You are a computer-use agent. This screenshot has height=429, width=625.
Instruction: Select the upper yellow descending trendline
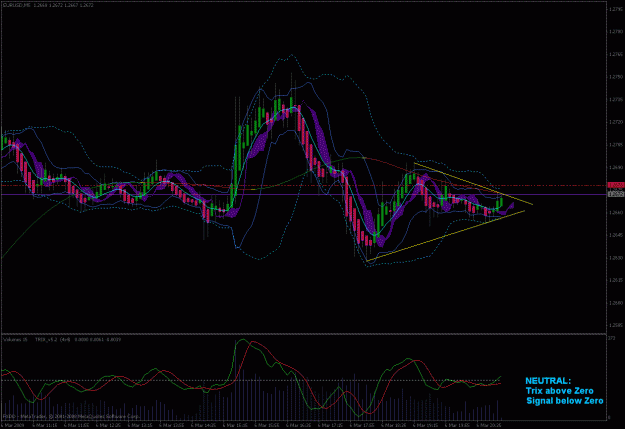[x=474, y=184]
